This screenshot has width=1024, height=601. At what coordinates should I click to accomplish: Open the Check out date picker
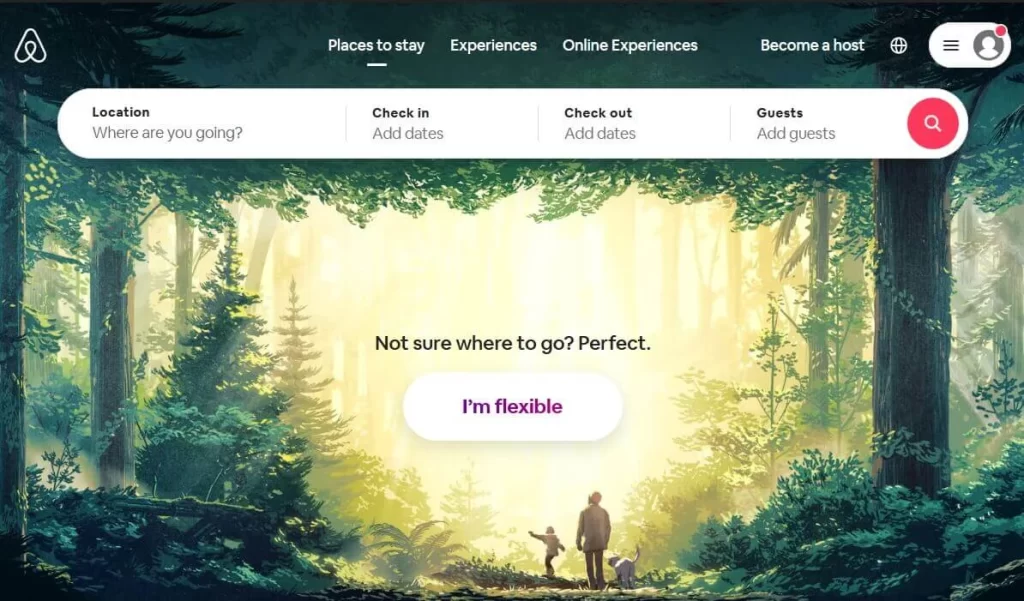tap(634, 123)
